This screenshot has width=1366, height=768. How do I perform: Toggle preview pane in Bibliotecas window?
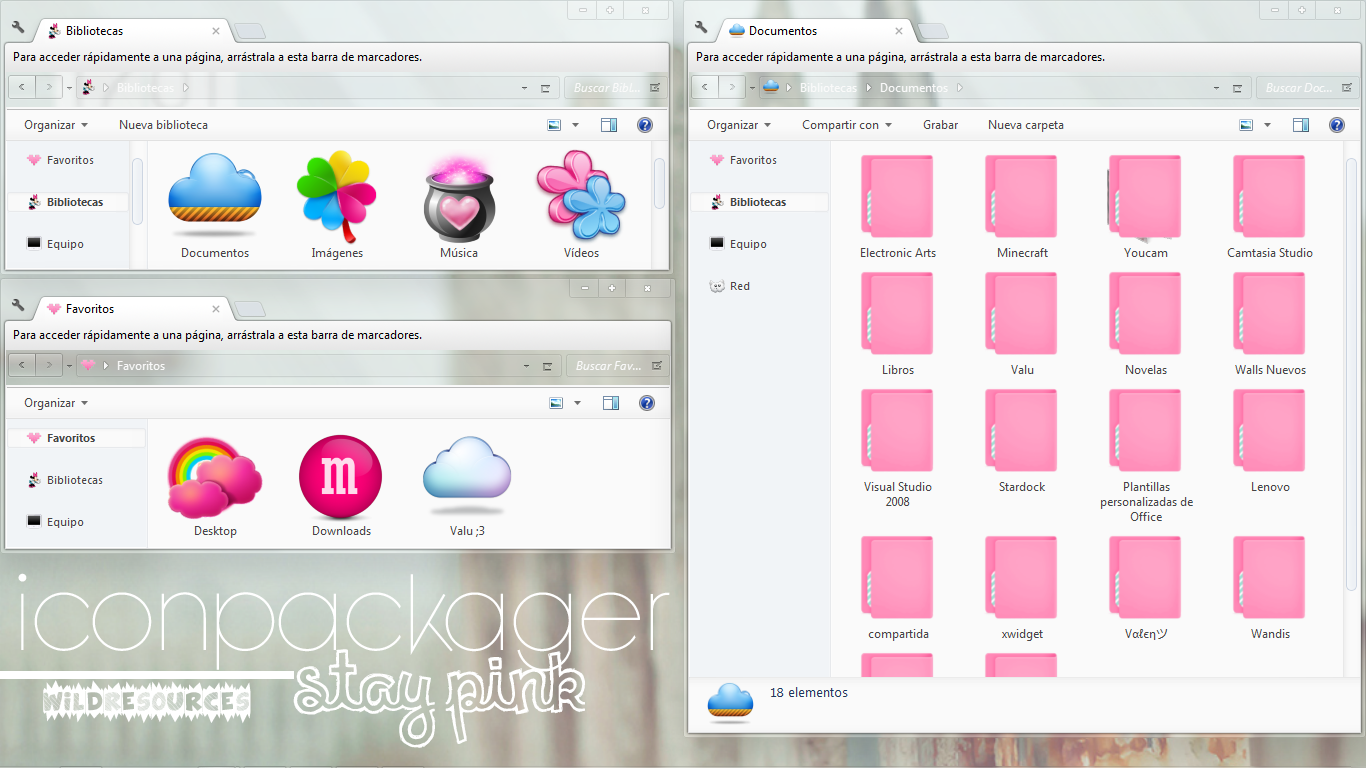click(609, 125)
